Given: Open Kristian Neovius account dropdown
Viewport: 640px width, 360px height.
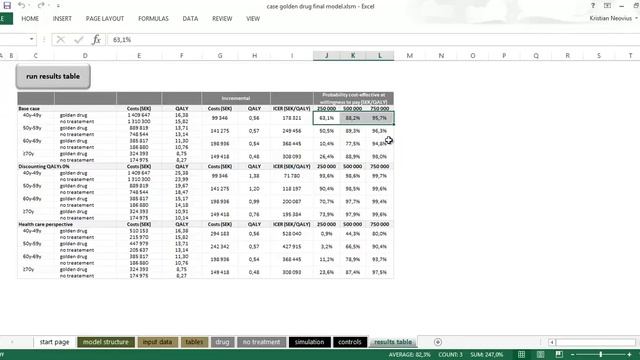Looking at the screenshot, I should point(613,18).
